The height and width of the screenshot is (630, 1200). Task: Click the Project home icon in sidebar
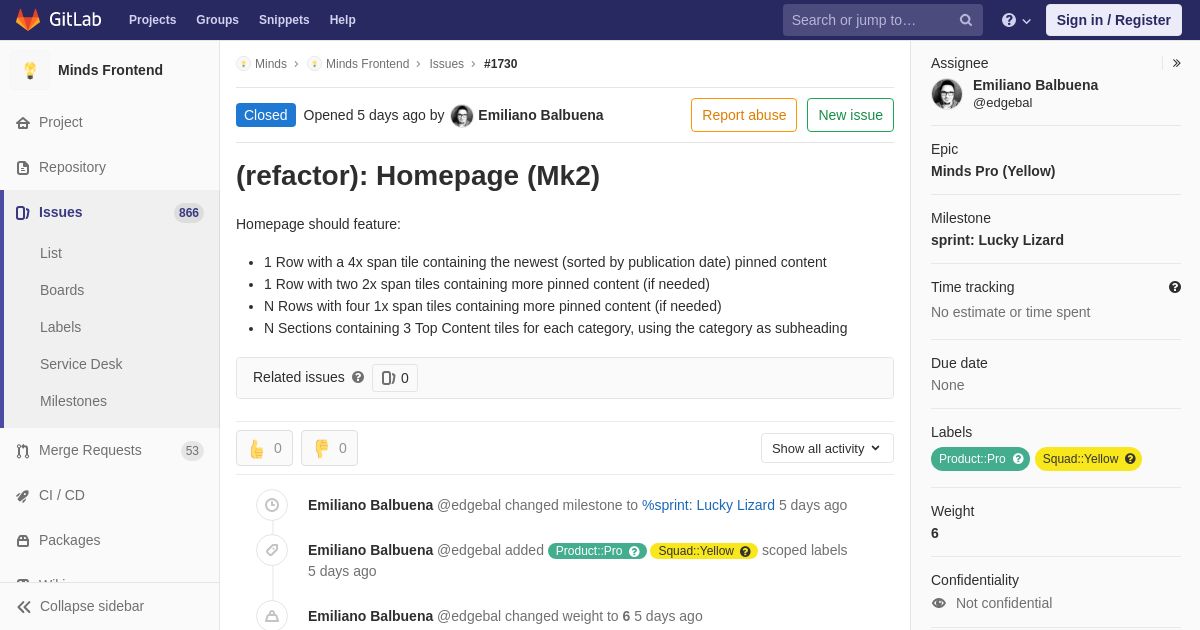point(23,122)
